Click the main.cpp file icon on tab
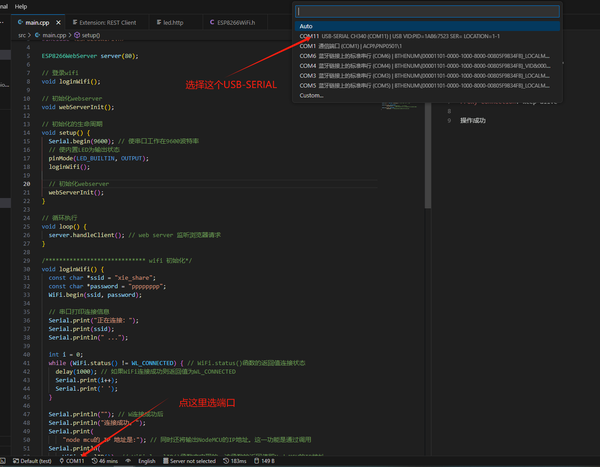 (20, 23)
